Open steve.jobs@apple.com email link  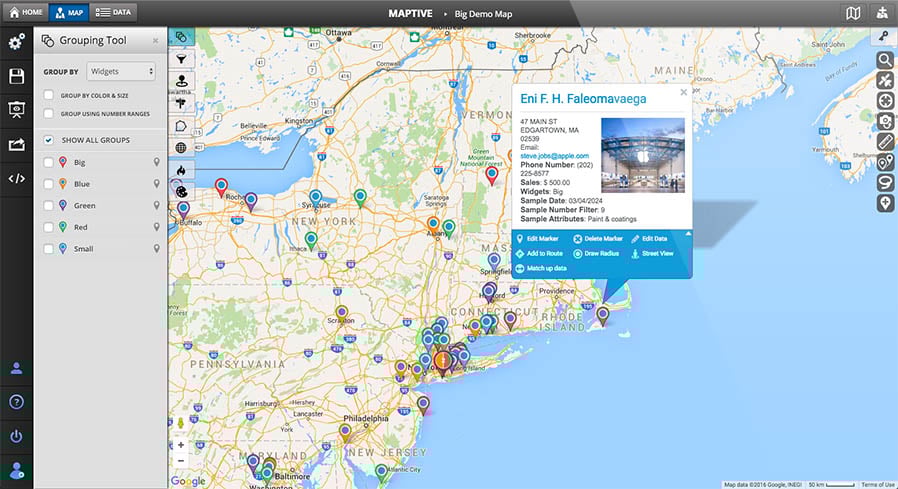[554, 156]
